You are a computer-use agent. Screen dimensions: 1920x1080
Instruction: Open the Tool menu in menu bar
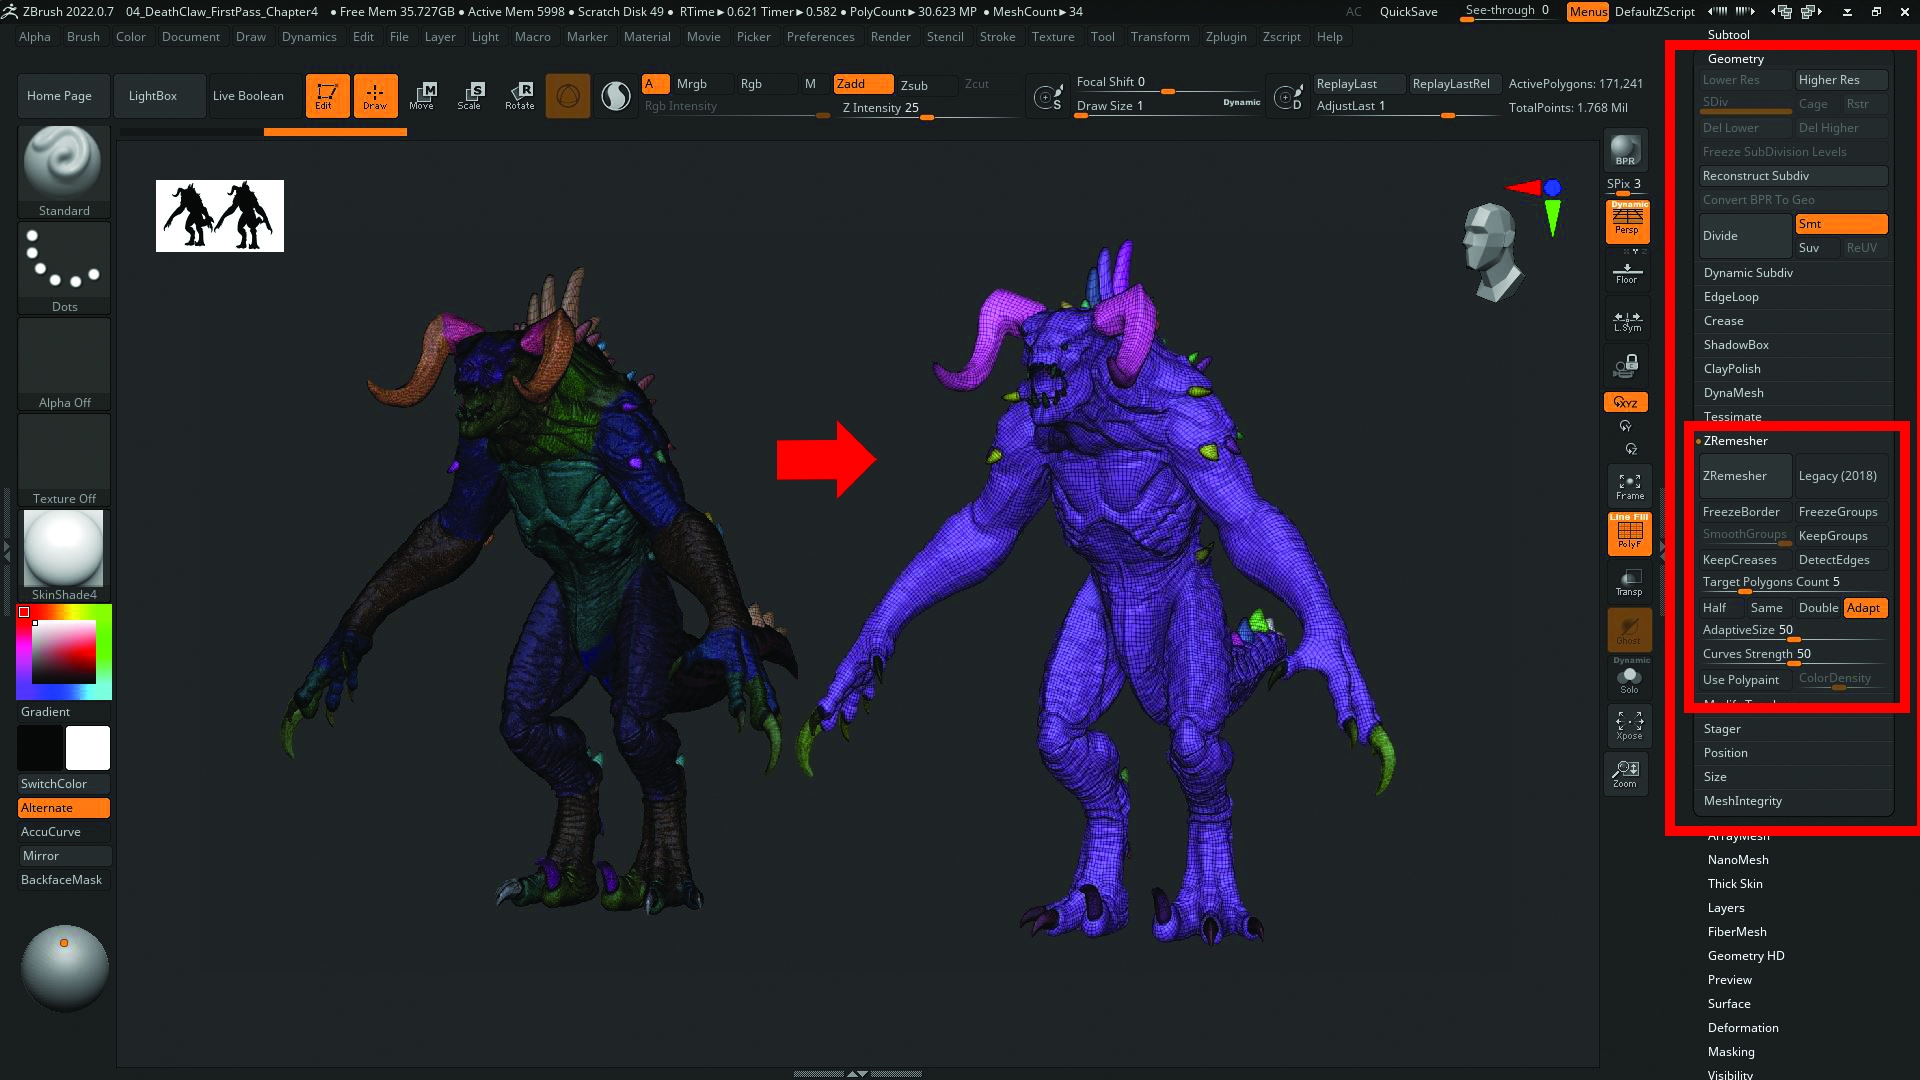point(1102,36)
